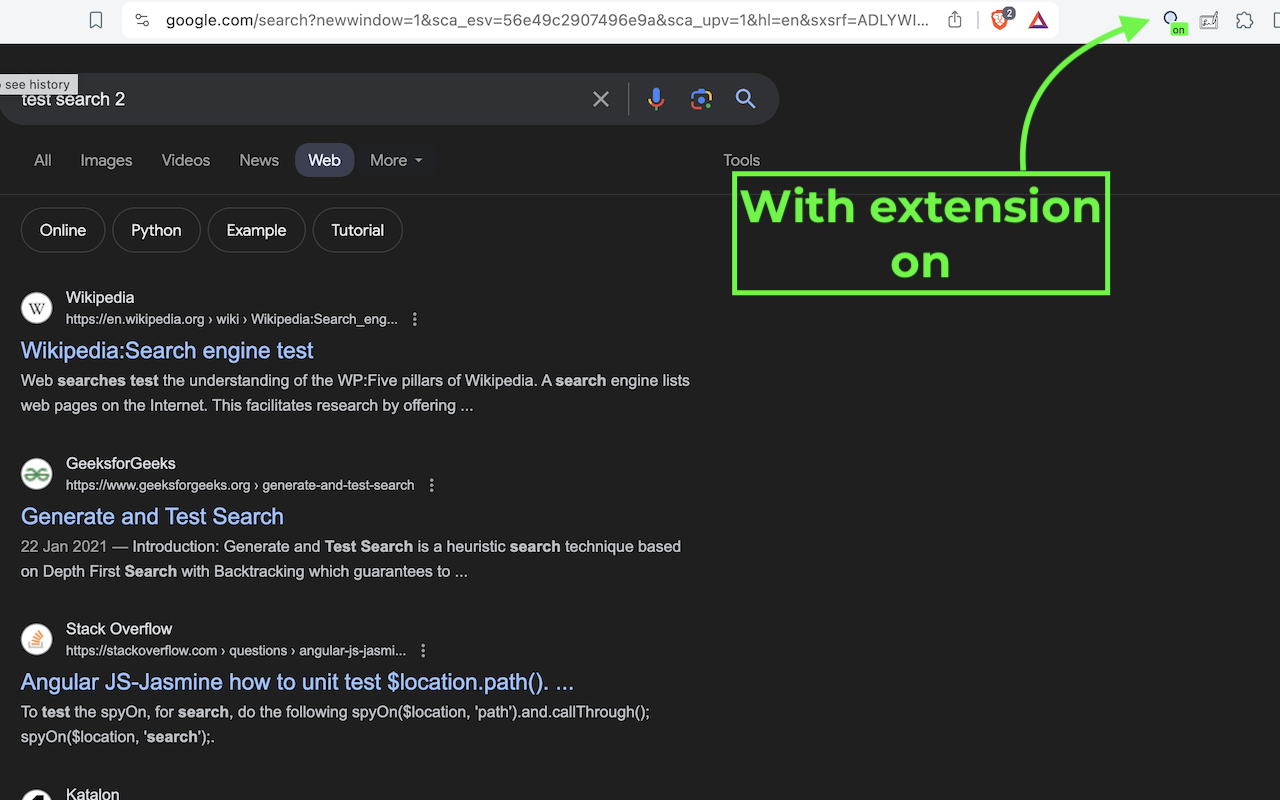Click into the 'test search 2' search field
The height and width of the screenshot is (800, 1280).
(x=300, y=99)
